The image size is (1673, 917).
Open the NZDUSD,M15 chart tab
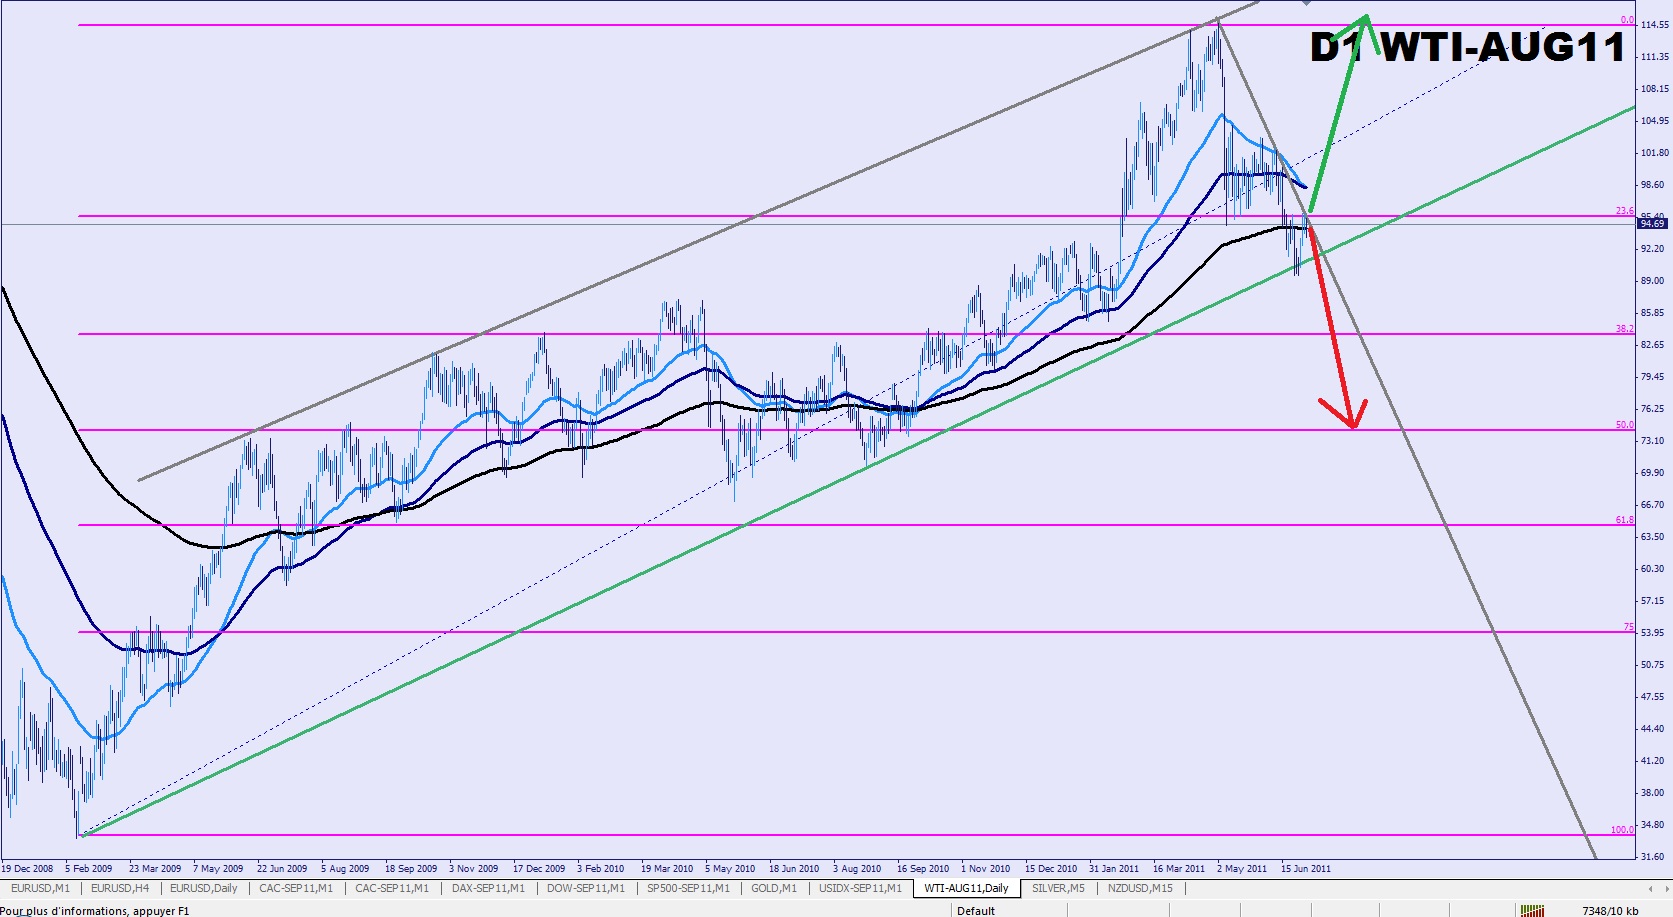[x=1140, y=888]
